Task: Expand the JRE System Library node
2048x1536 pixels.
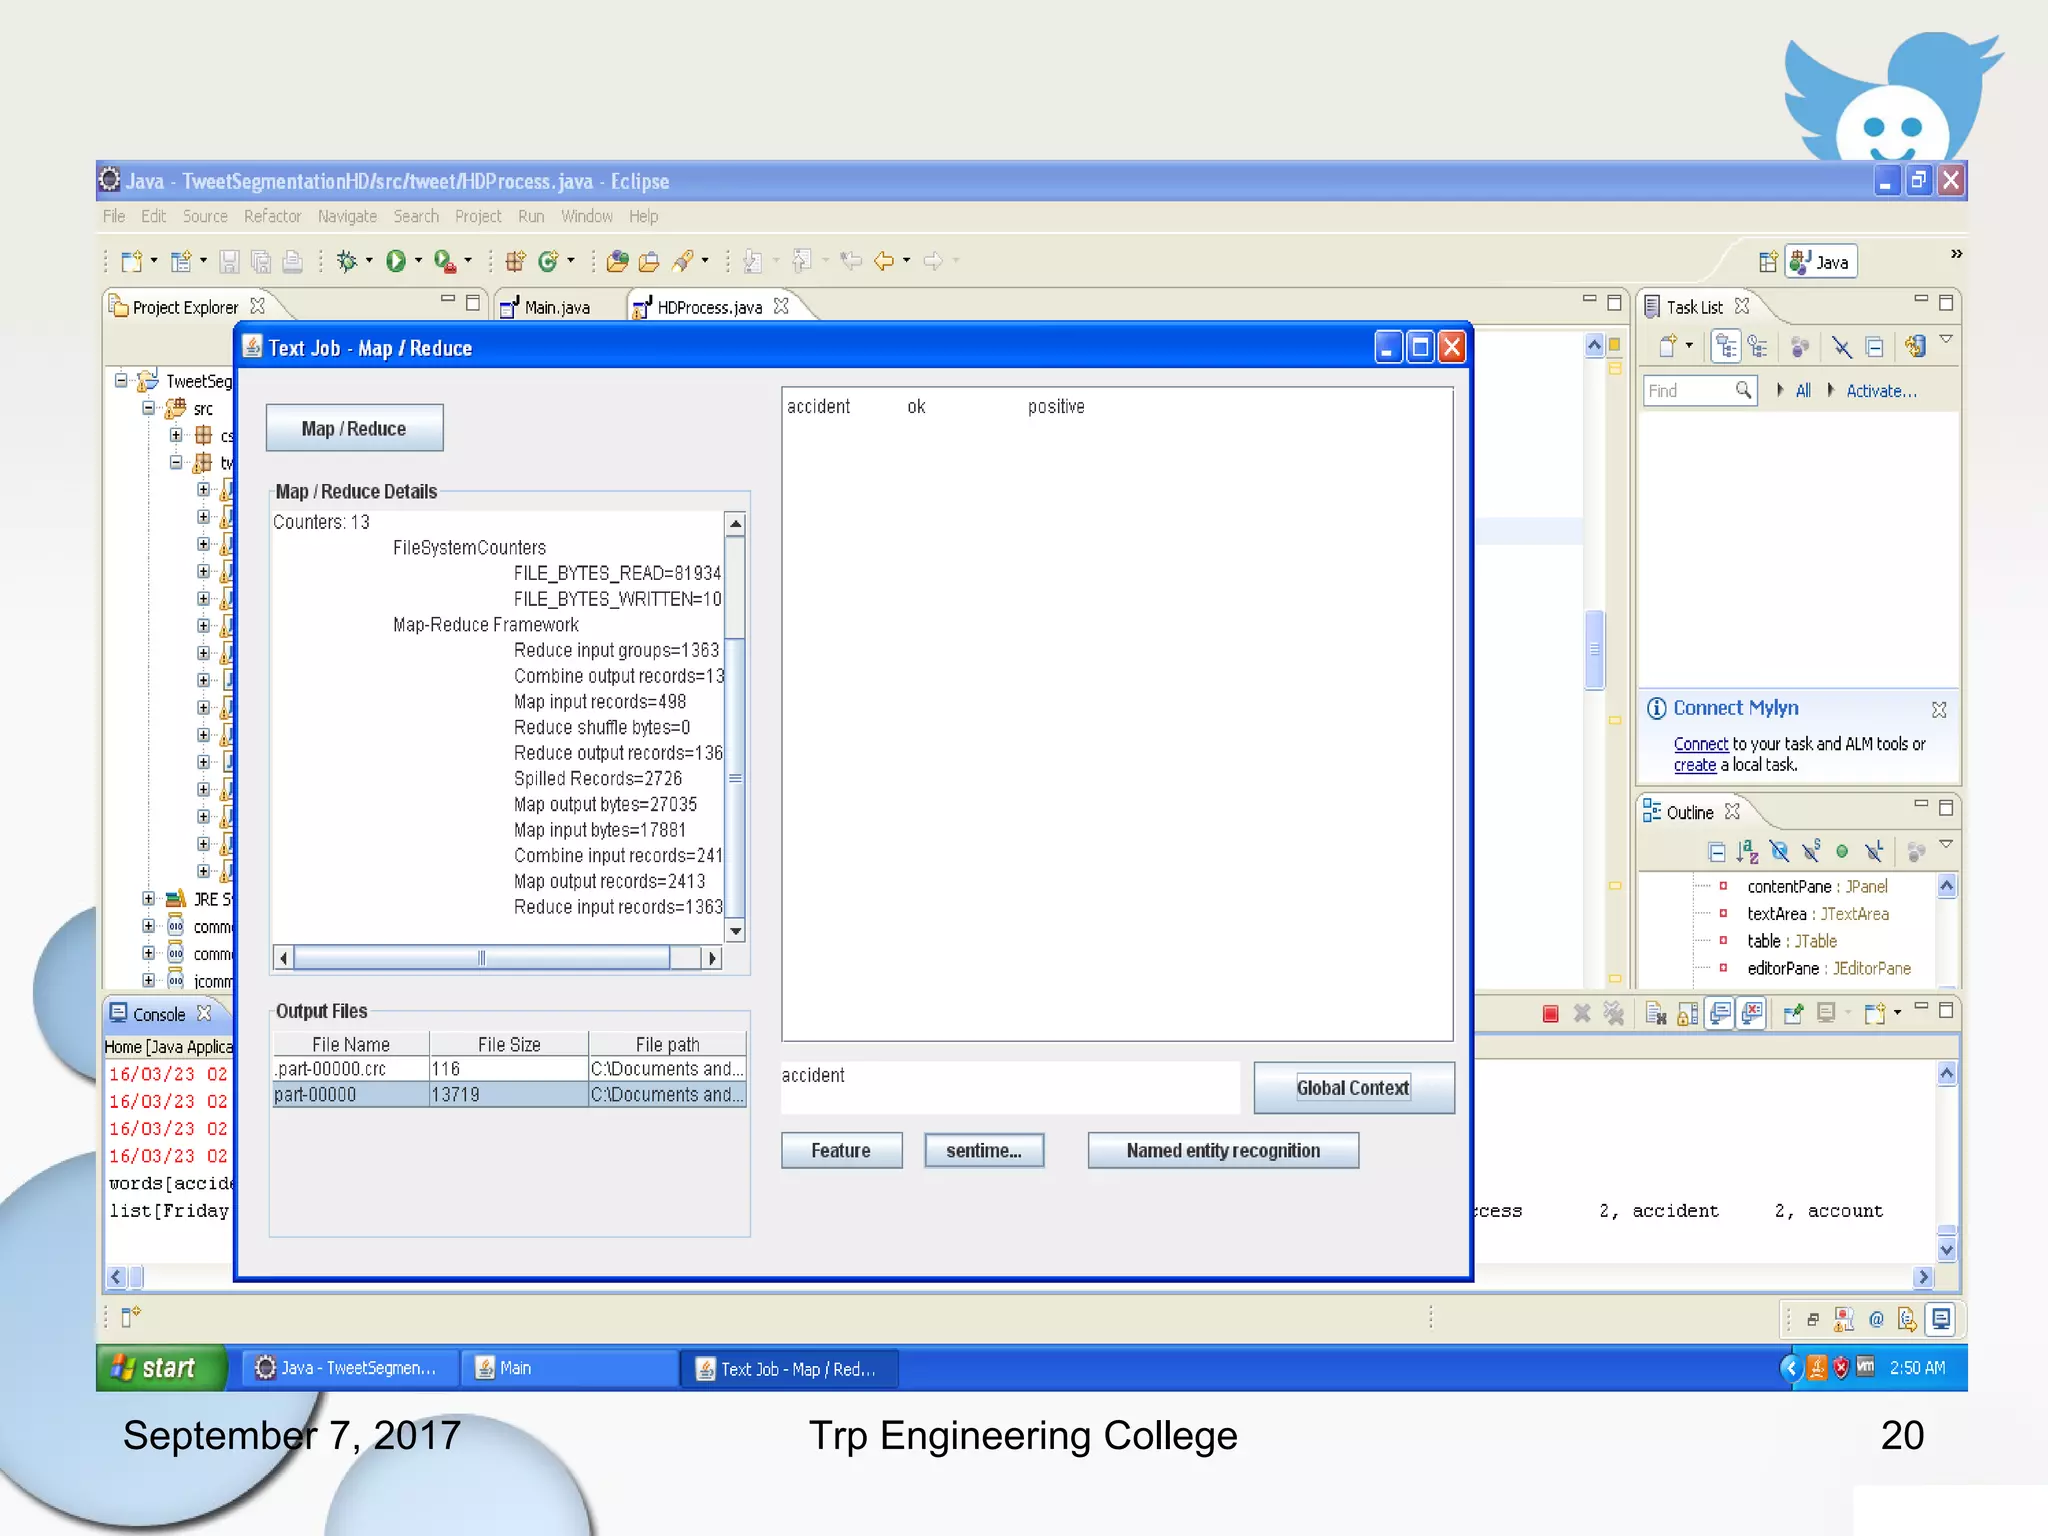Action: point(148,899)
